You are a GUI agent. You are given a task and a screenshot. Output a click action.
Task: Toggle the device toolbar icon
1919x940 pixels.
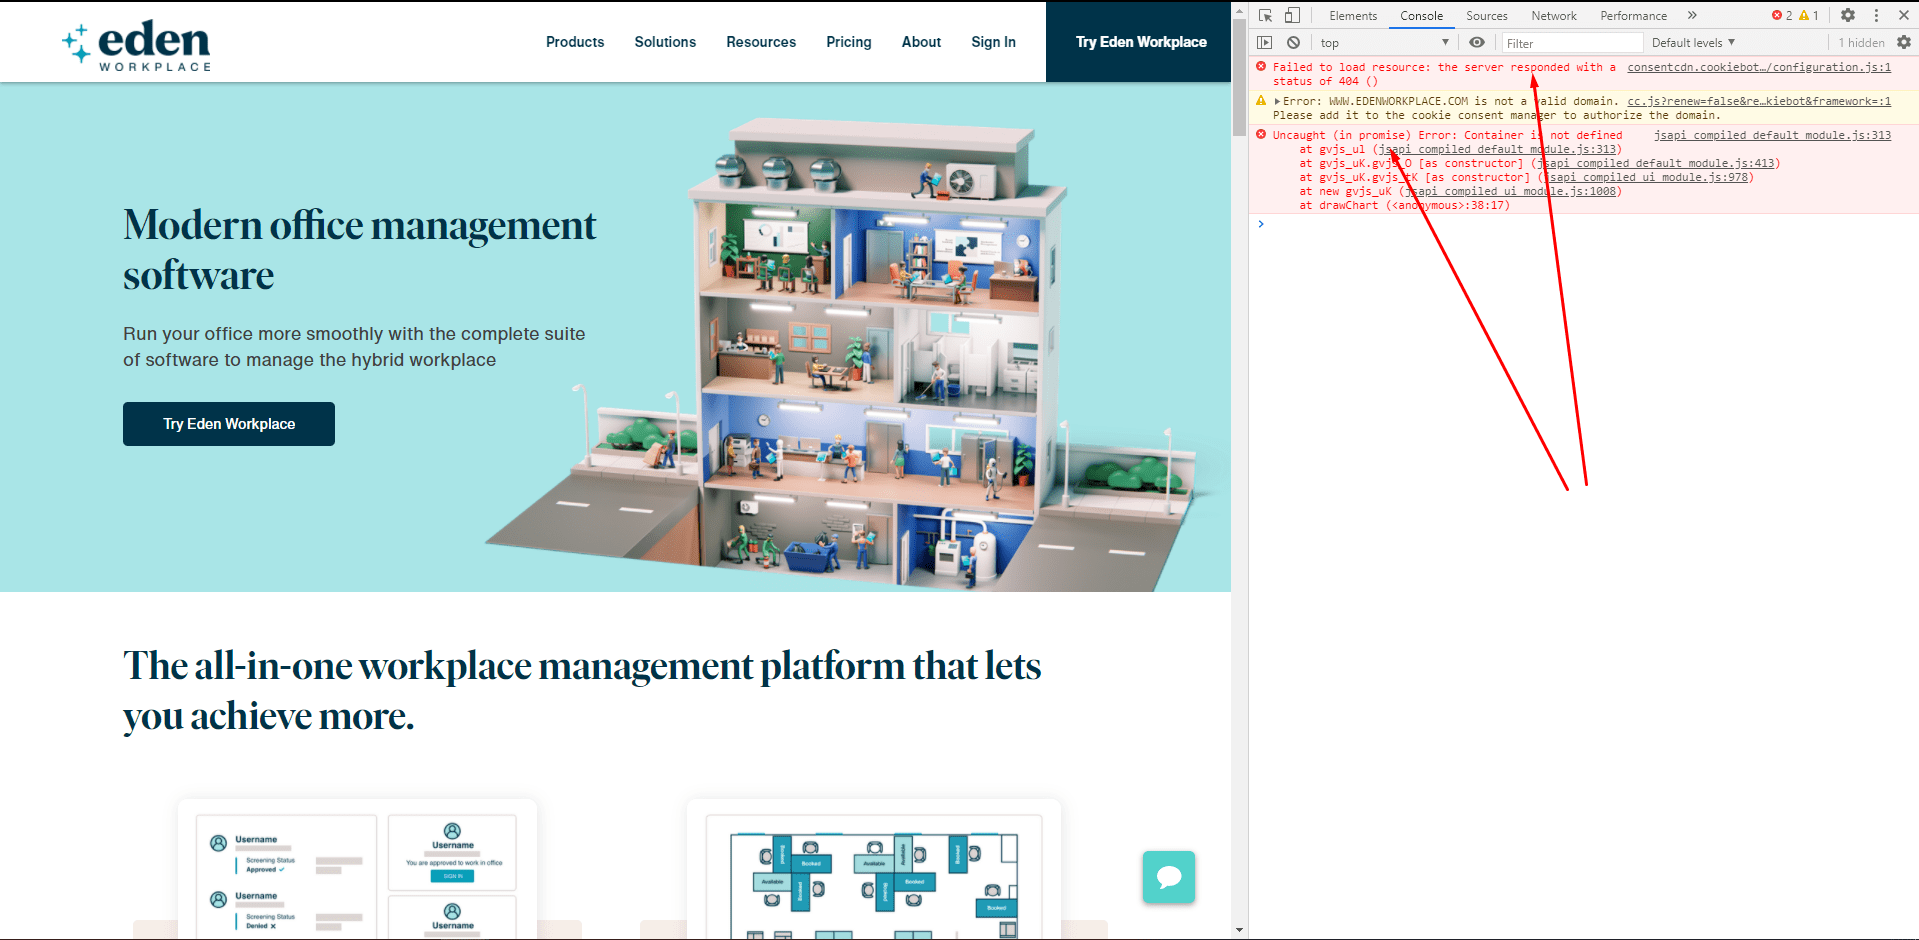click(1292, 15)
